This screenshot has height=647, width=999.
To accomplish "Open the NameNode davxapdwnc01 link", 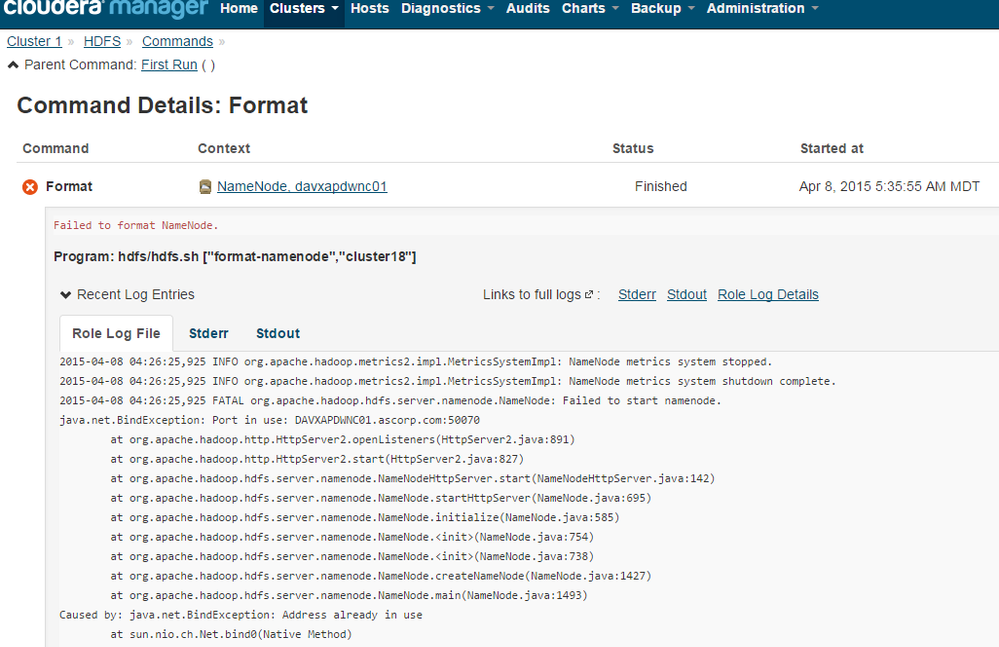I will 302,187.
